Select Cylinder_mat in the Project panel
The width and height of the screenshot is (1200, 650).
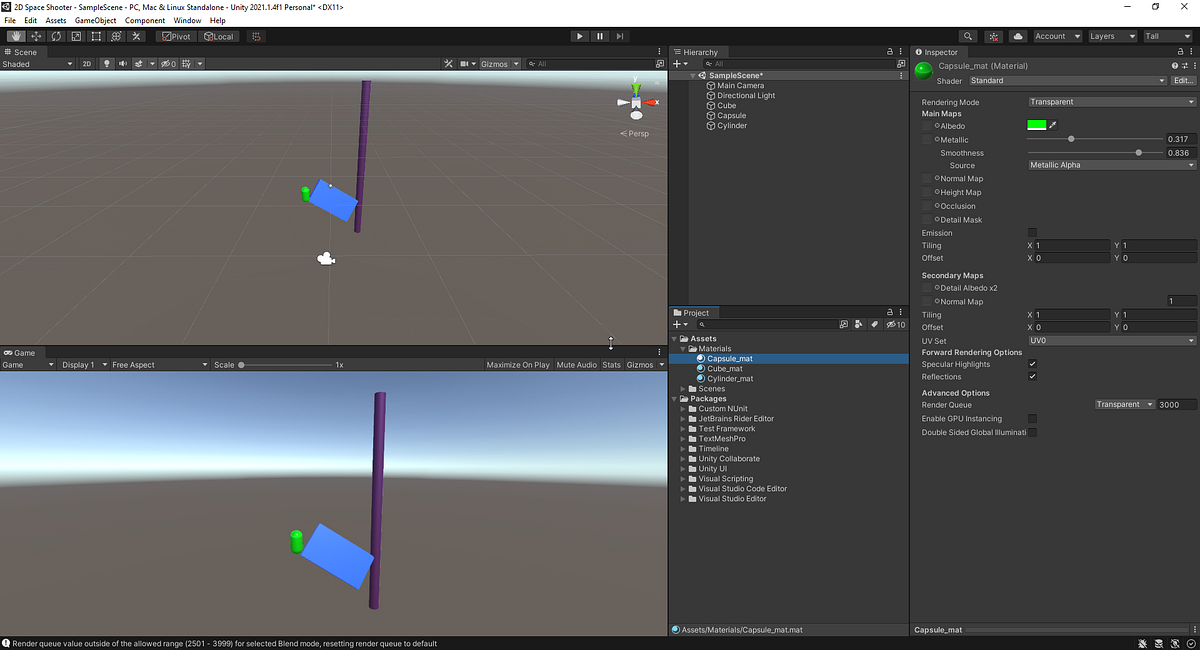[x=730, y=378]
